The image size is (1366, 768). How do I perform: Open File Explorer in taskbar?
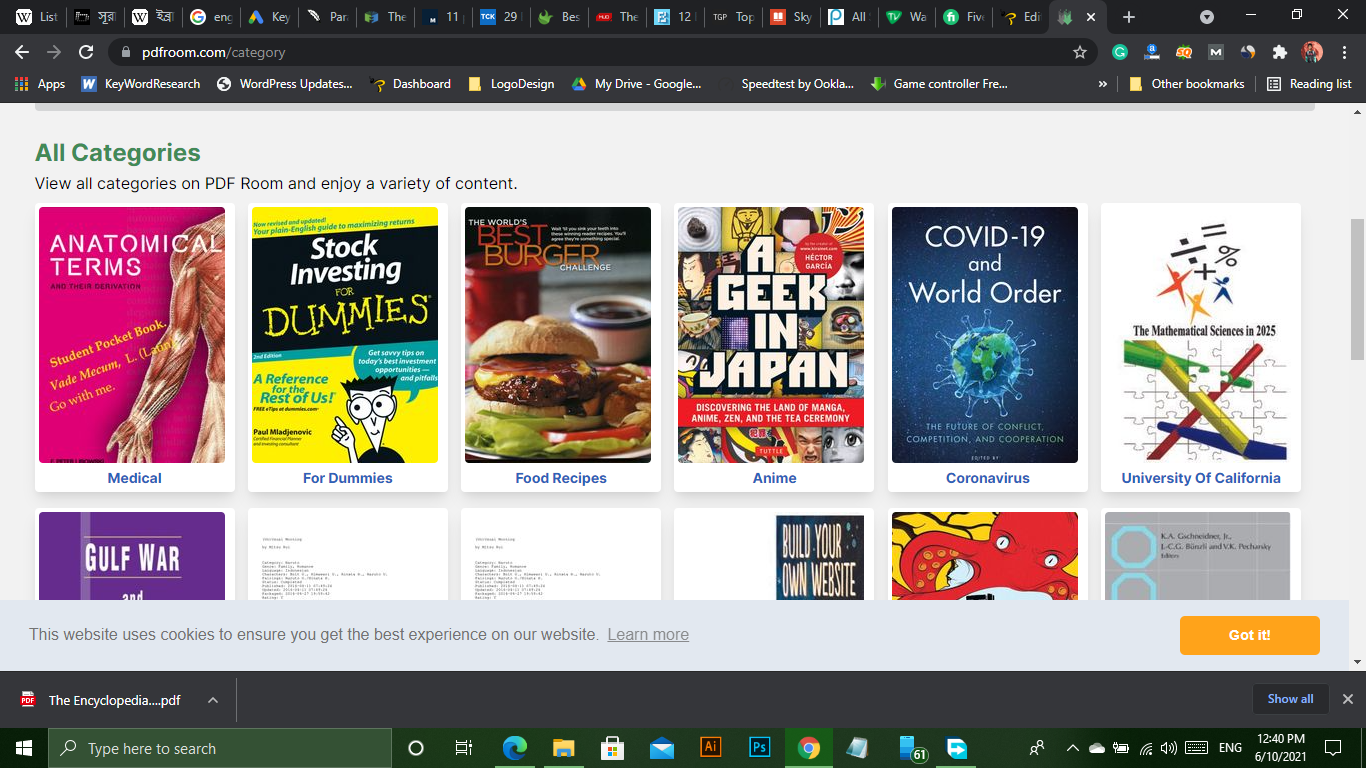[564, 748]
